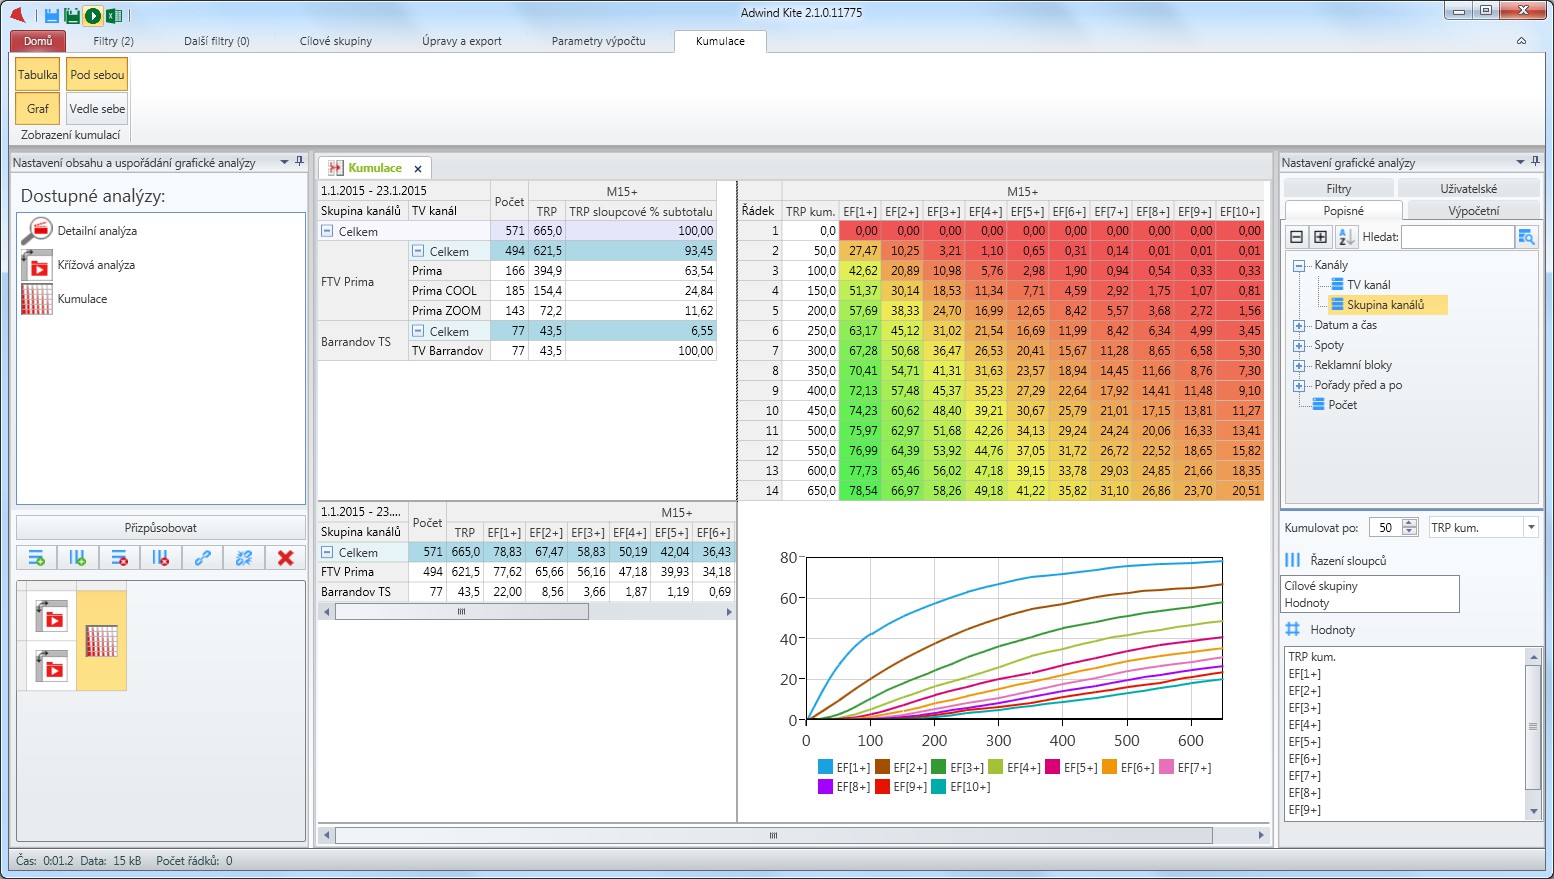Click the Přizpůsobovat button
The image size is (1554, 879).
pyautogui.click(x=161, y=527)
